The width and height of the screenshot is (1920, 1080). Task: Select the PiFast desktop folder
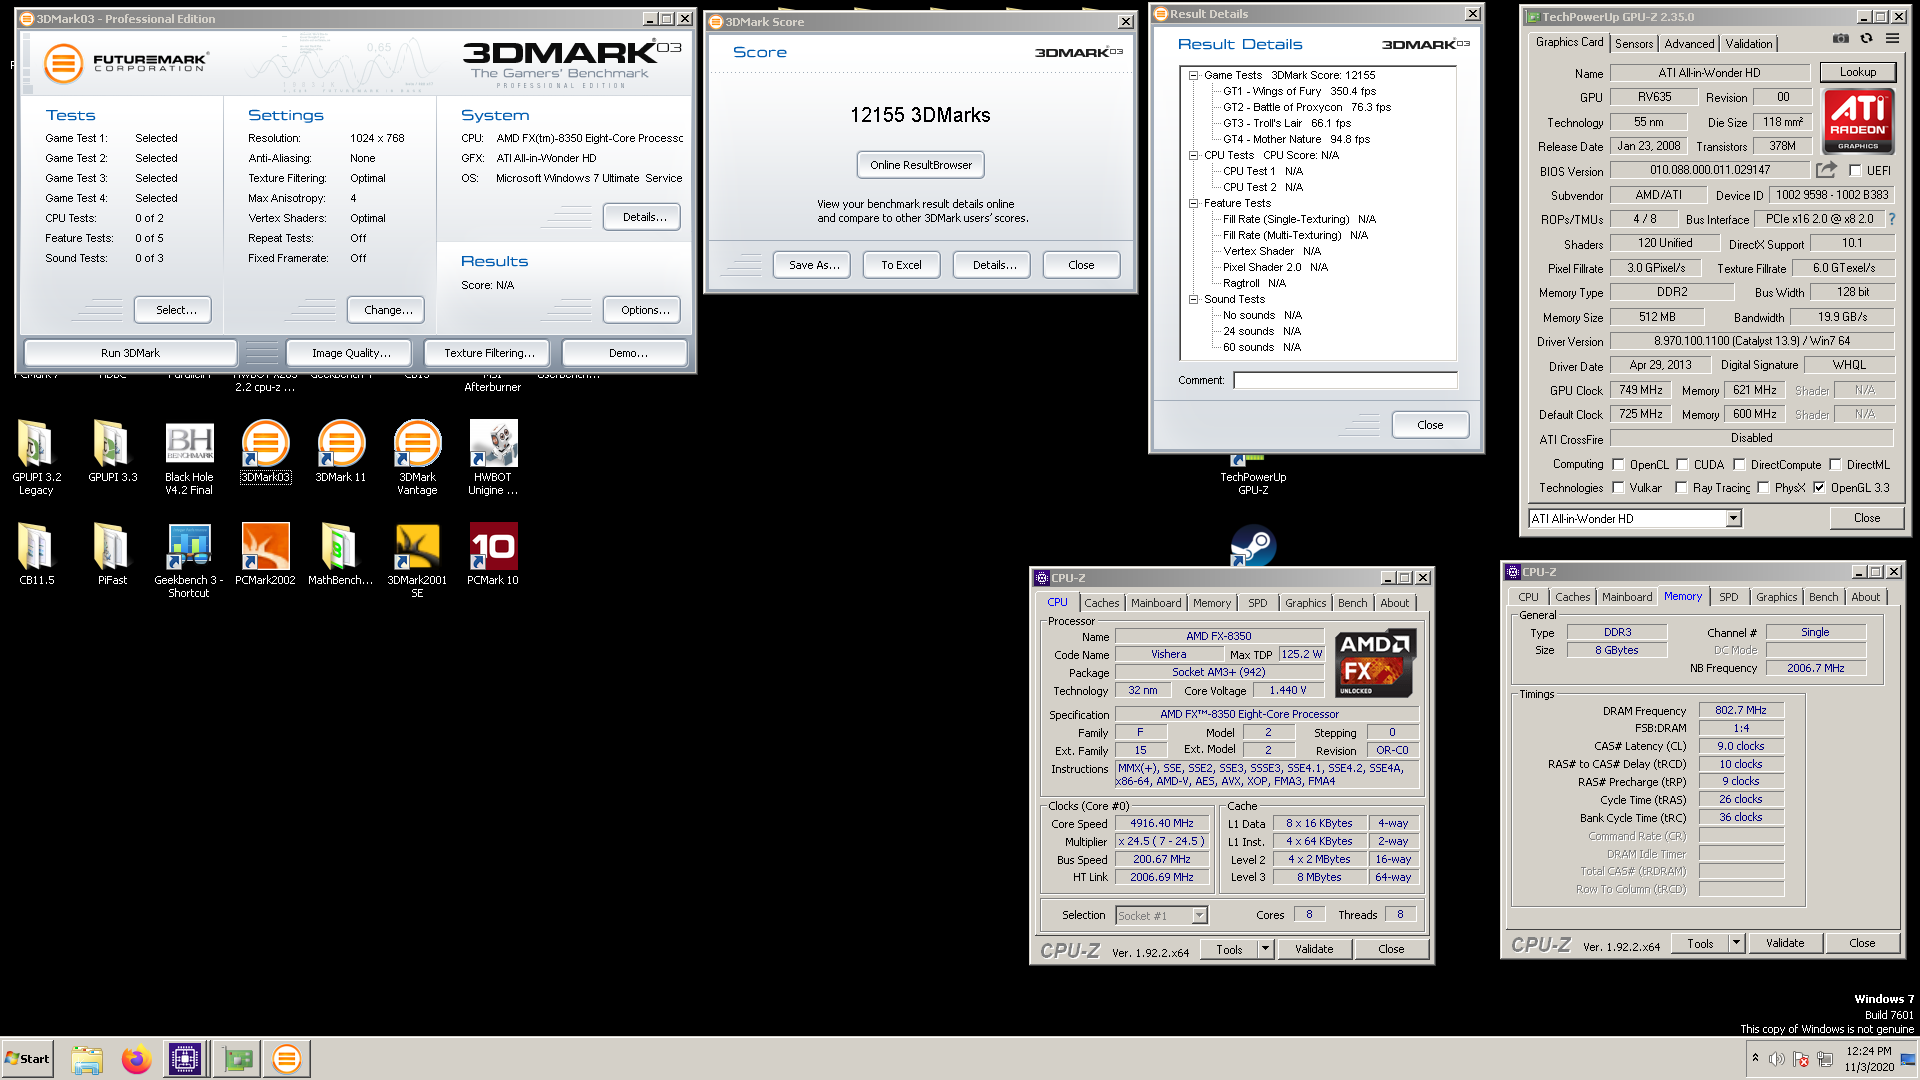tap(112, 554)
